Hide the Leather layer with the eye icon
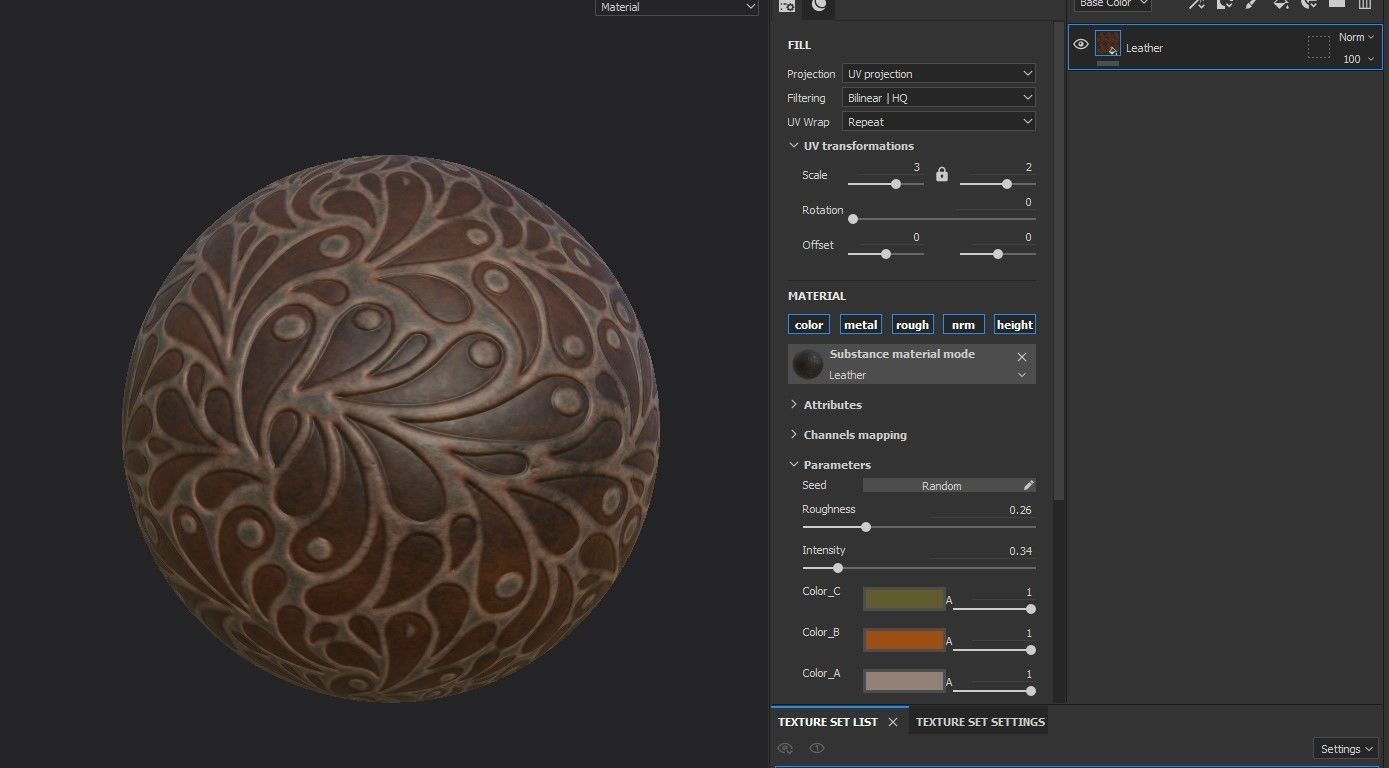The width and height of the screenshot is (1389, 768). (1081, 44)
